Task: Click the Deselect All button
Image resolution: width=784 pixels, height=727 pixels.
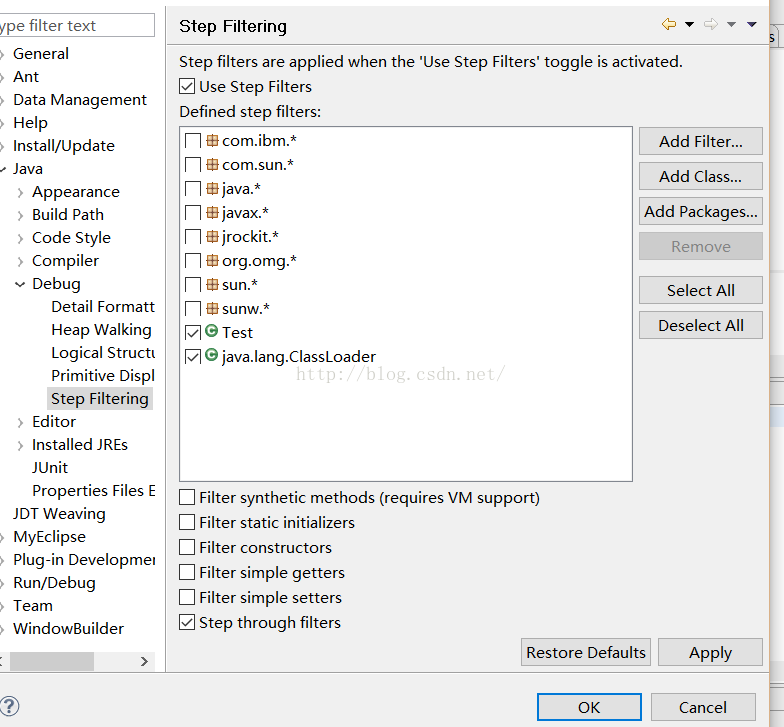Action: coord(700,326)
